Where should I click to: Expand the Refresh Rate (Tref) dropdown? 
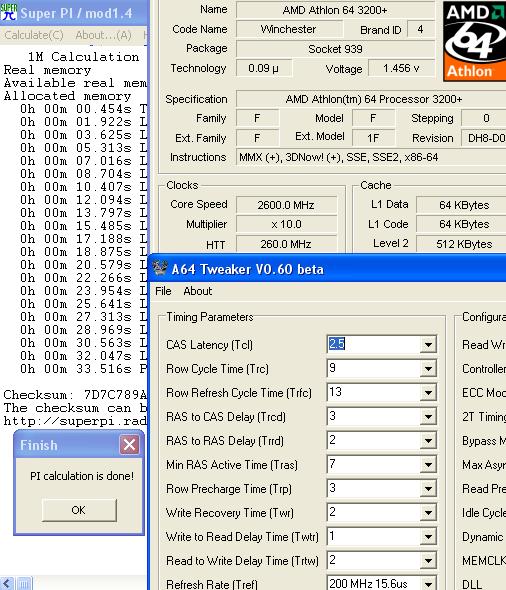tap(428, 584)
